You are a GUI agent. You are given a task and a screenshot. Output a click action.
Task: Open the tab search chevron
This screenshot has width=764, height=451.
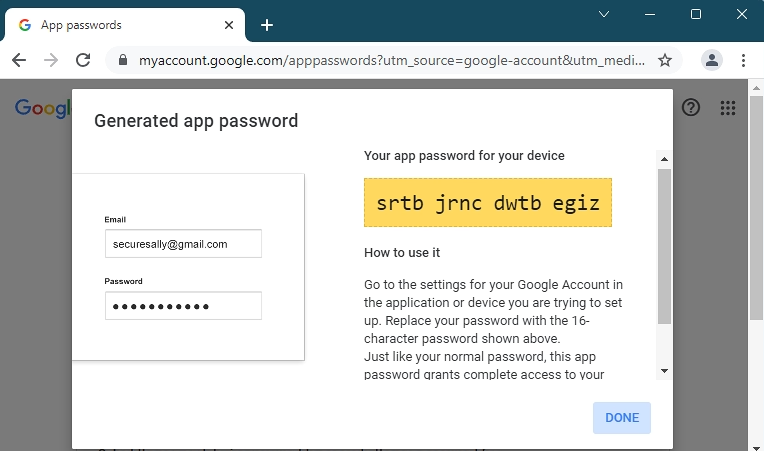pyautogui.click(x=604, y=14)
